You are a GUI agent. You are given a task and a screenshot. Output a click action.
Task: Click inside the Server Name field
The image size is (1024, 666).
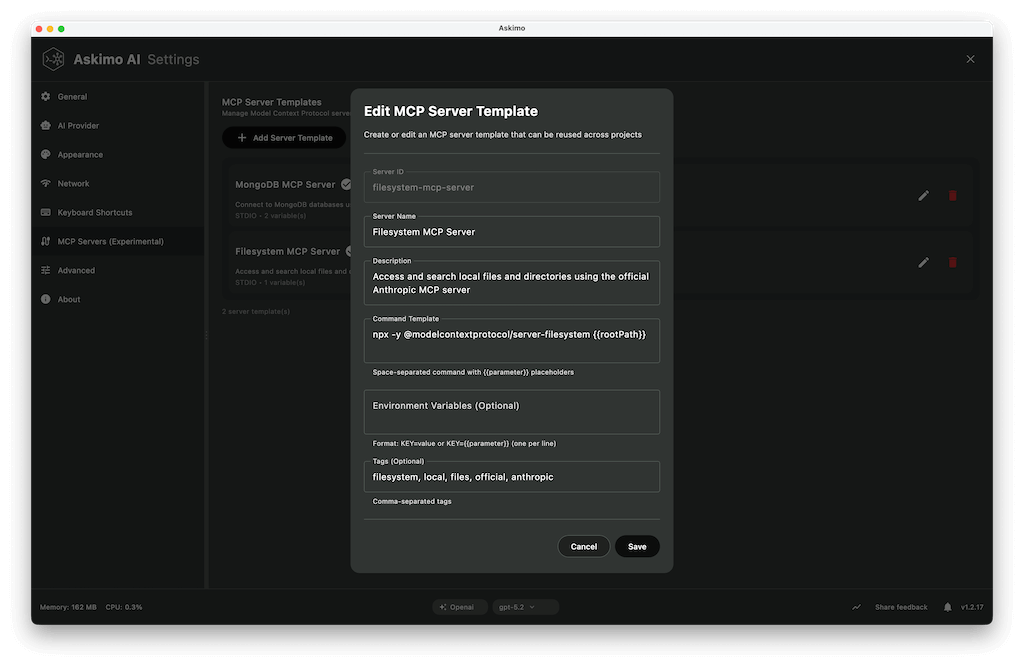tap(511, 231)
